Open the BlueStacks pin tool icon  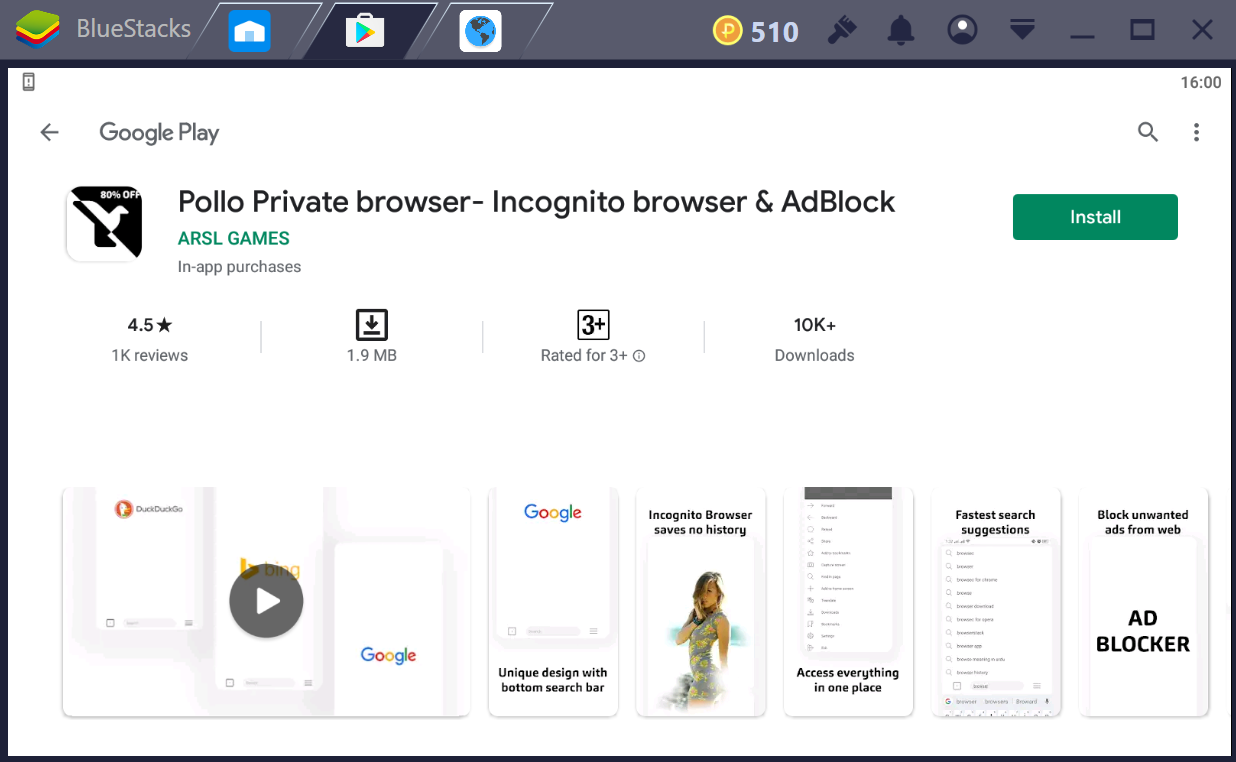[842, 31]
